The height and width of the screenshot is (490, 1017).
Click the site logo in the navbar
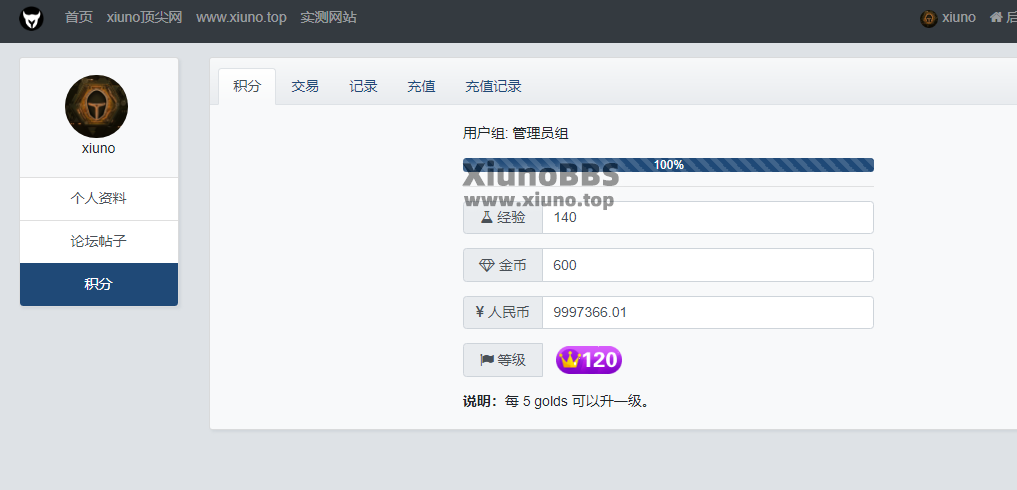coord(31,18)
